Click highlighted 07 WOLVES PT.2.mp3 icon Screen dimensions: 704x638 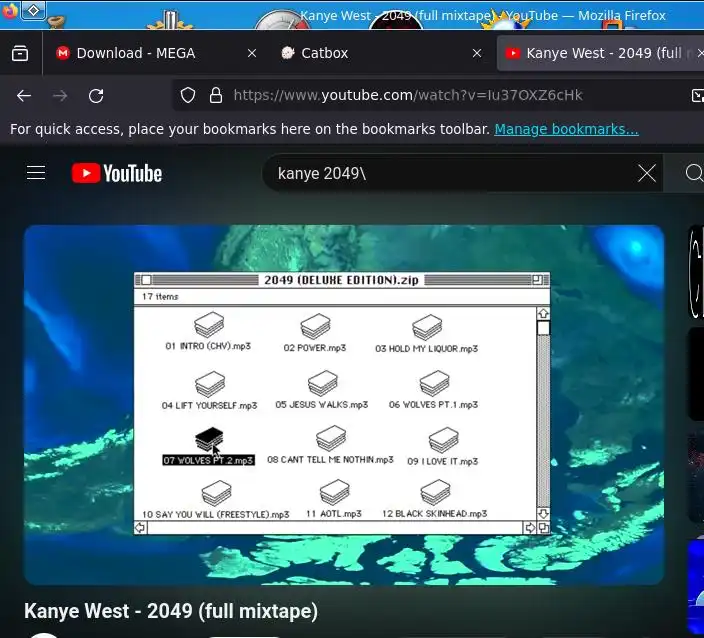(209, 439)
